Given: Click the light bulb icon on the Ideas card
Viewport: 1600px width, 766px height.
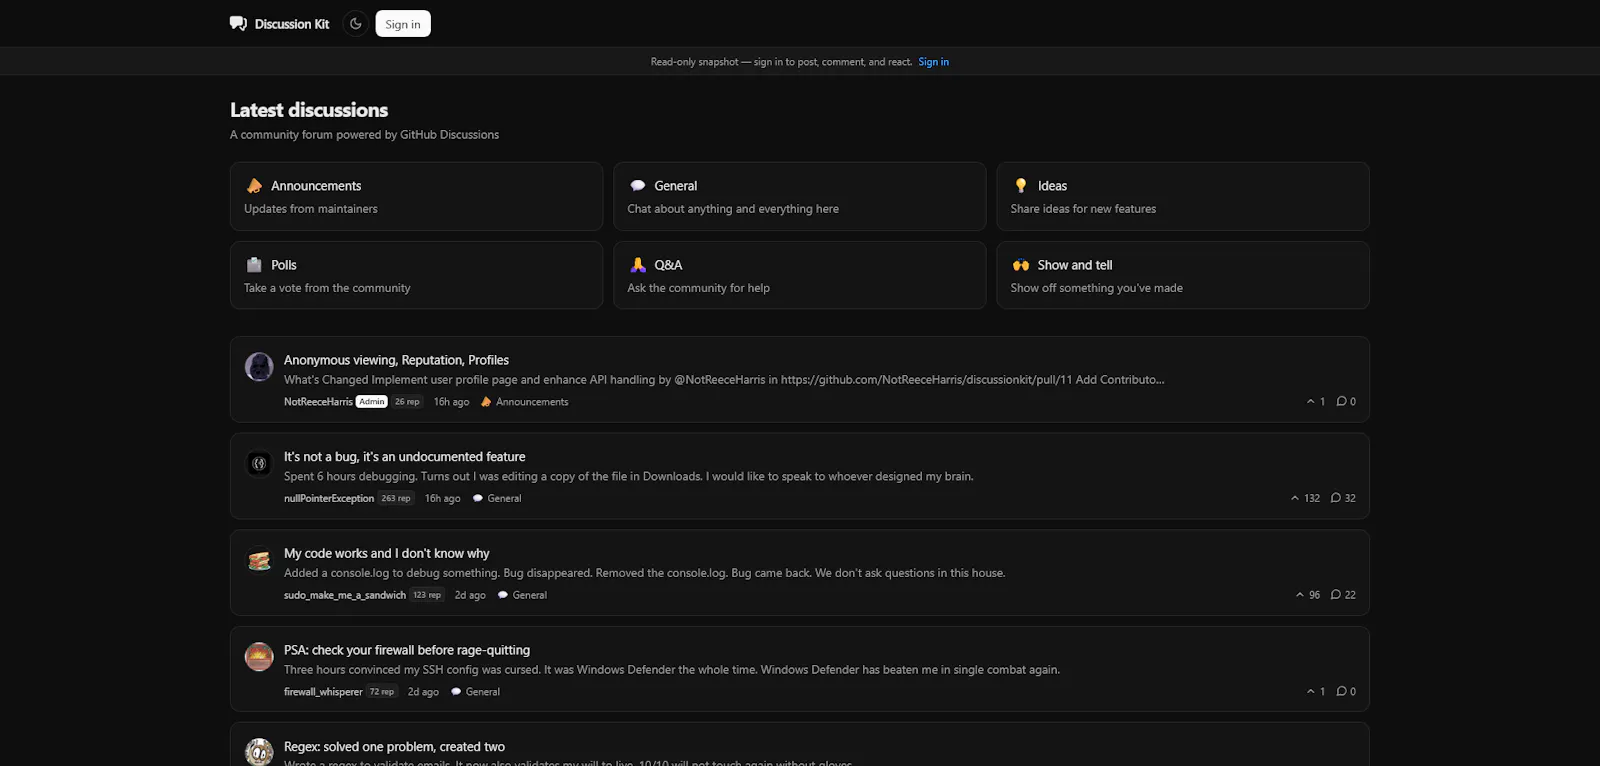Looking at the screenshot, I should pyautogui.click(x=1020, y=186).
